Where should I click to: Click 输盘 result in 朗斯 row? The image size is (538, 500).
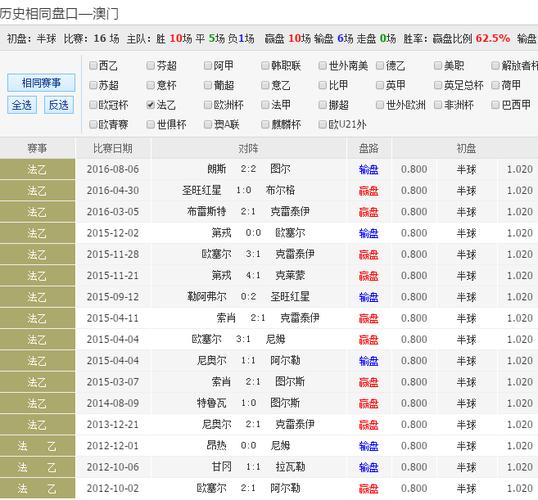click(x=369, y=170)
